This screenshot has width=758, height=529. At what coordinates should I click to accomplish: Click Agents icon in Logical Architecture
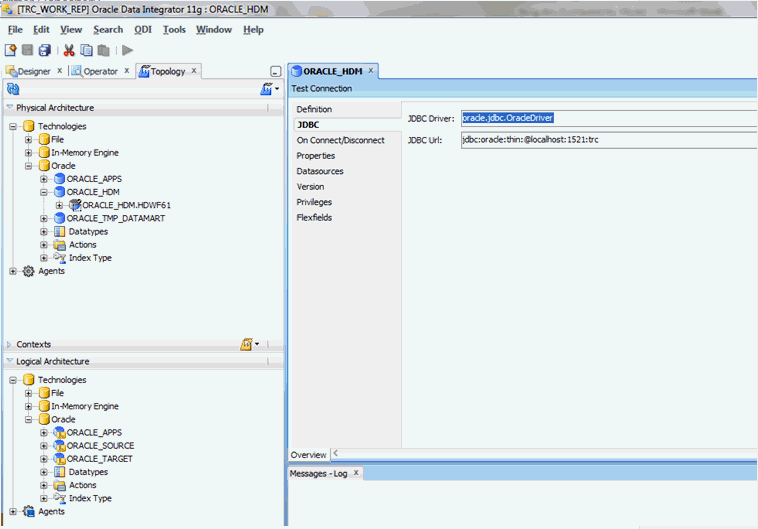click(x=29, y=511)
